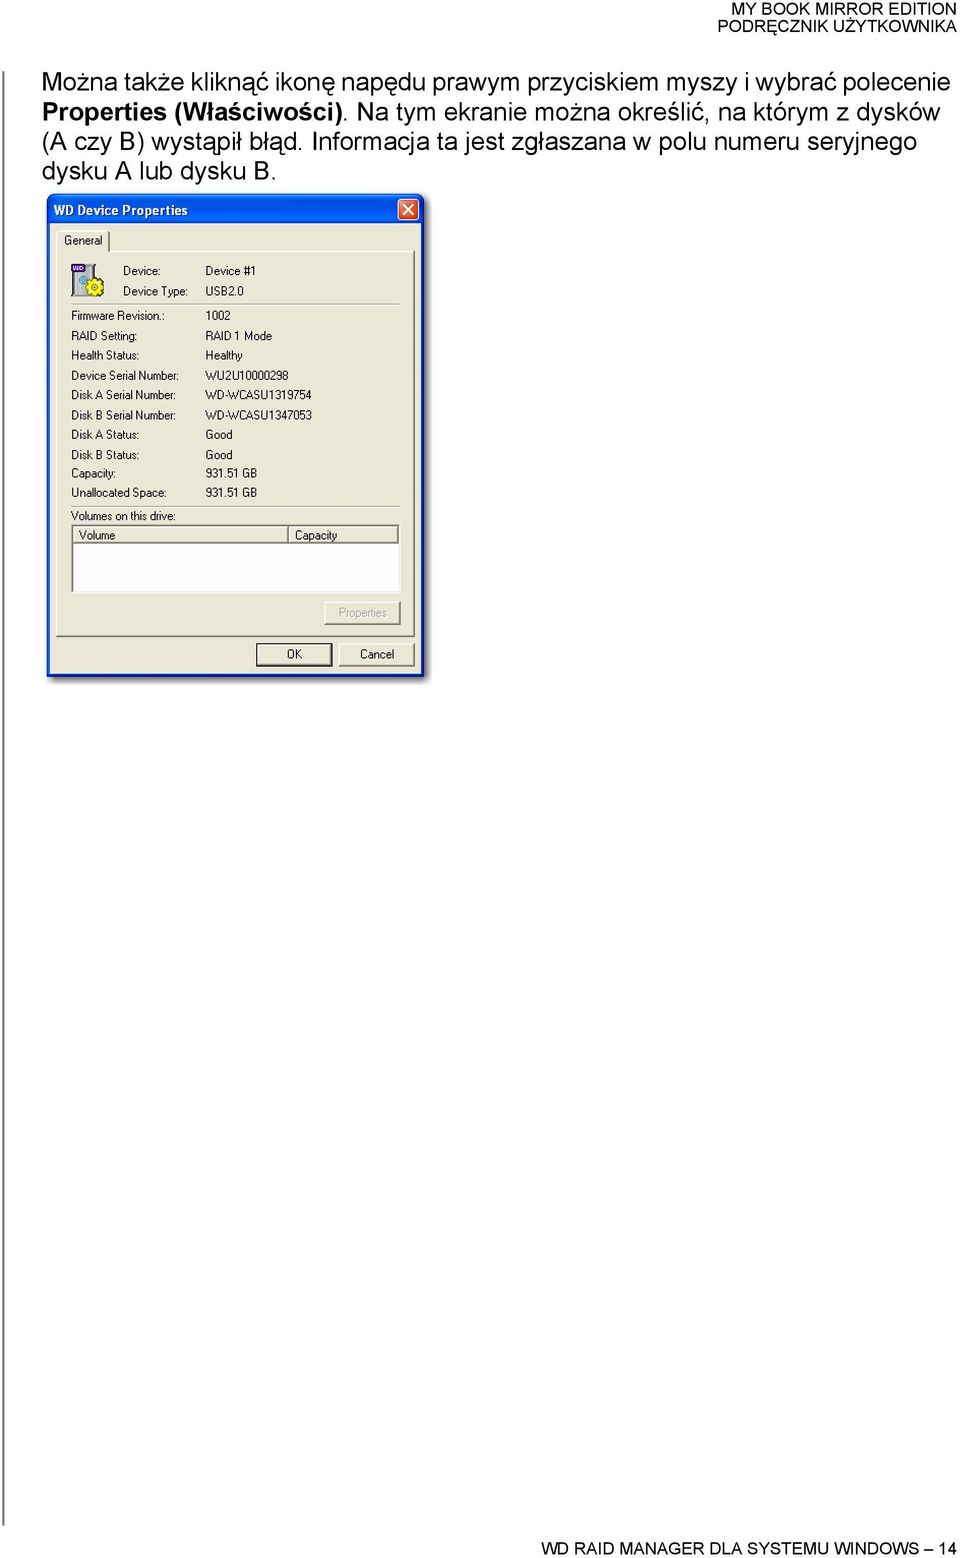Select the RAID 1 Mode value
This screenshot has height=1558, width=960.
(239, 336)
